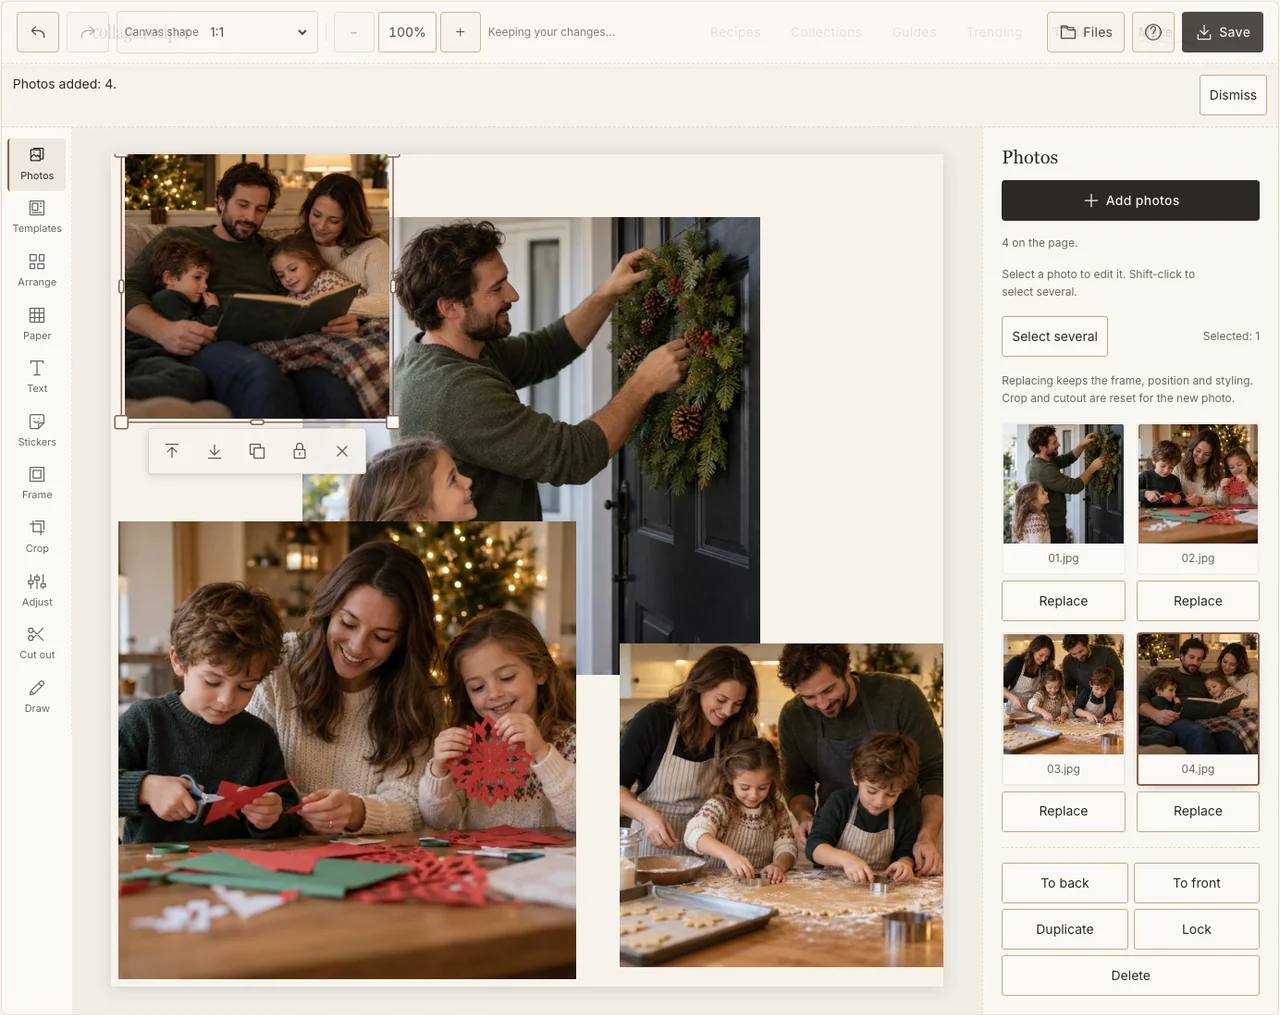
Task: Click the Duplicate panel button
Action: (x=1065, y=929)
